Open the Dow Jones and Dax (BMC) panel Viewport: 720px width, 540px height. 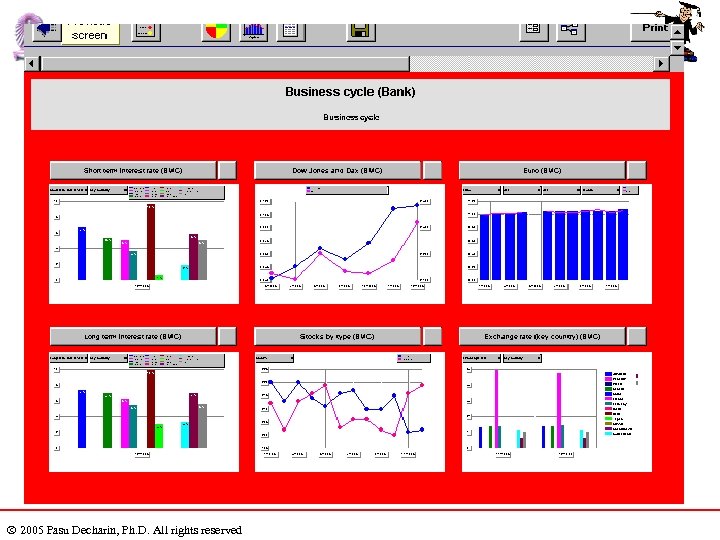tap(338, 170)
